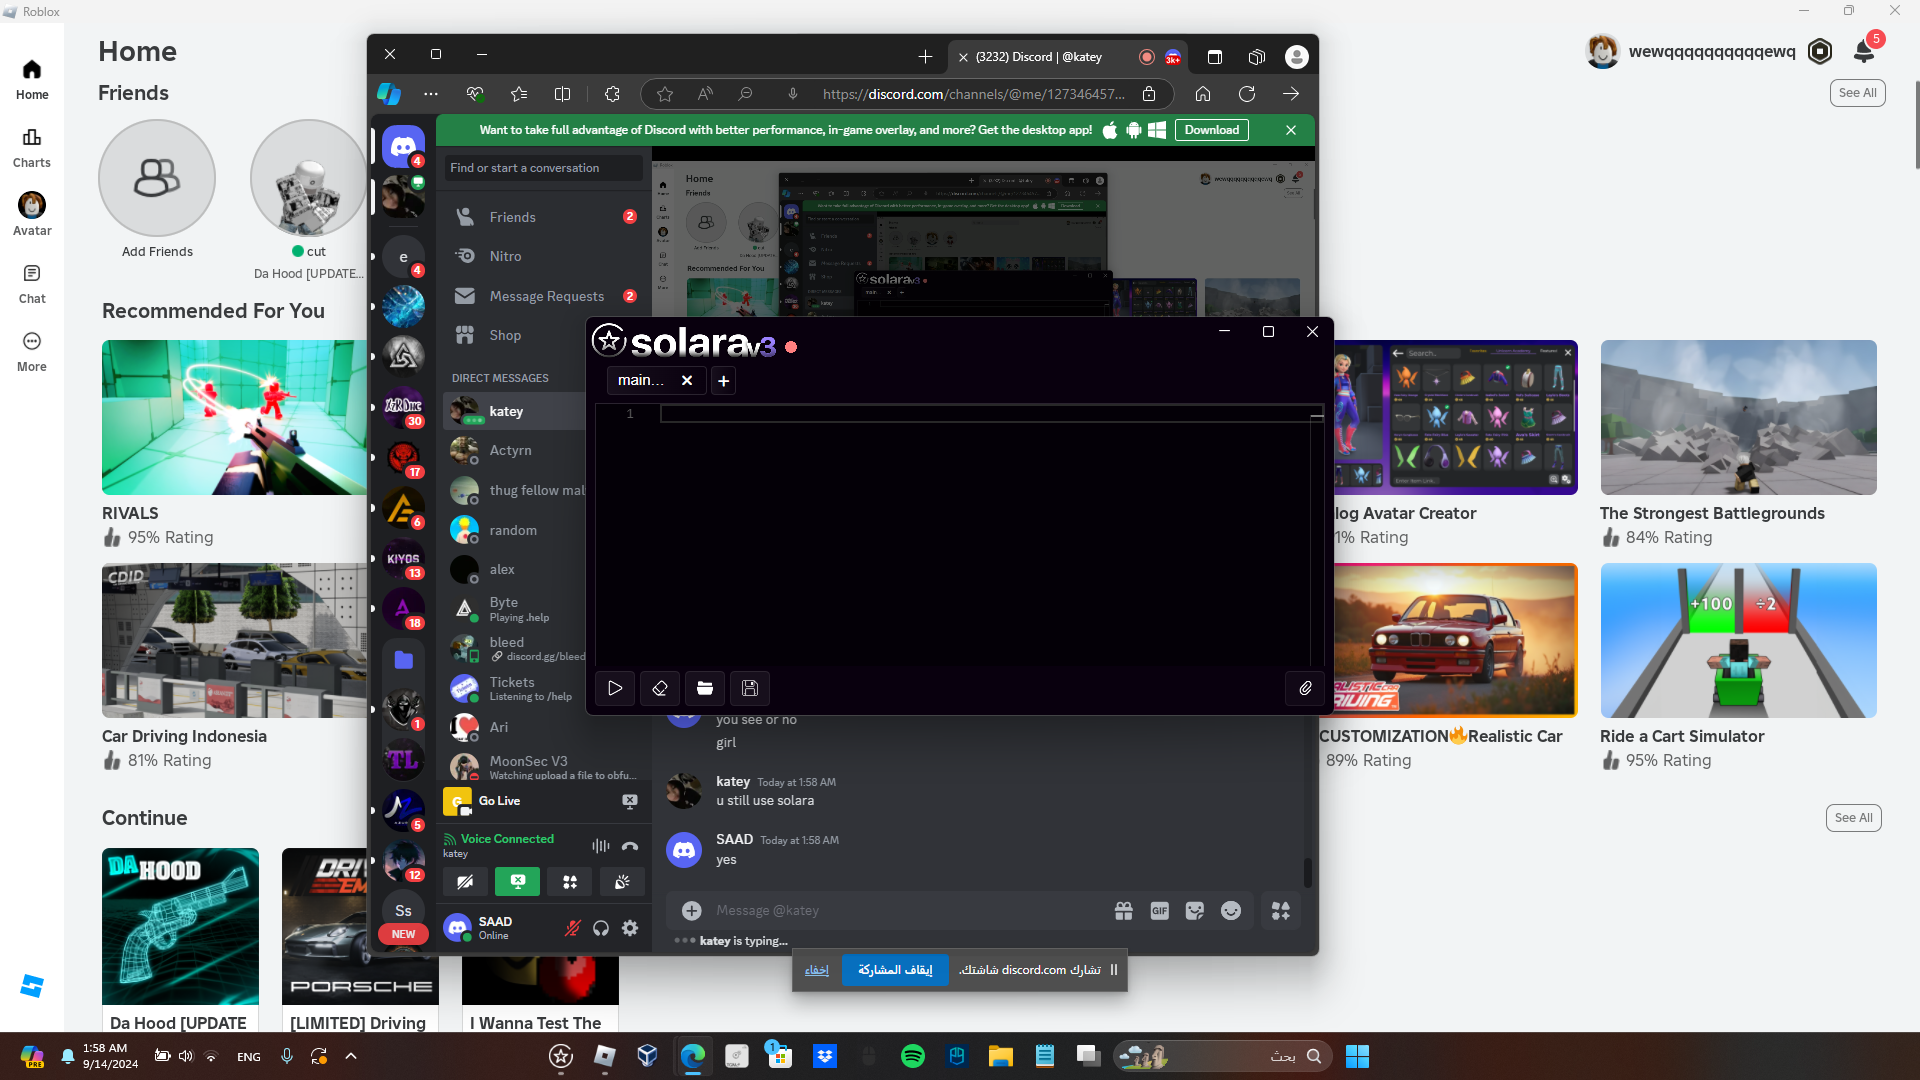
Task: Click Download desktop app button in Discord banner
Action: pos(1212,130)
